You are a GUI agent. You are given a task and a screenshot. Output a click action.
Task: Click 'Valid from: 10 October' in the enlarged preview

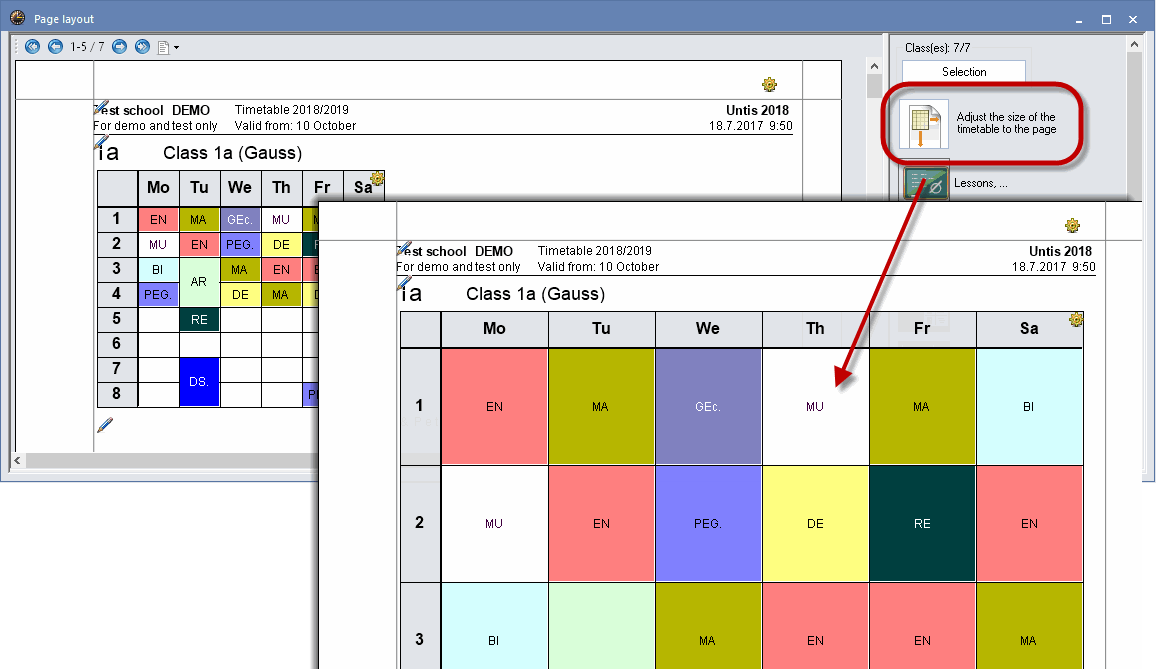tap(598, 267)
